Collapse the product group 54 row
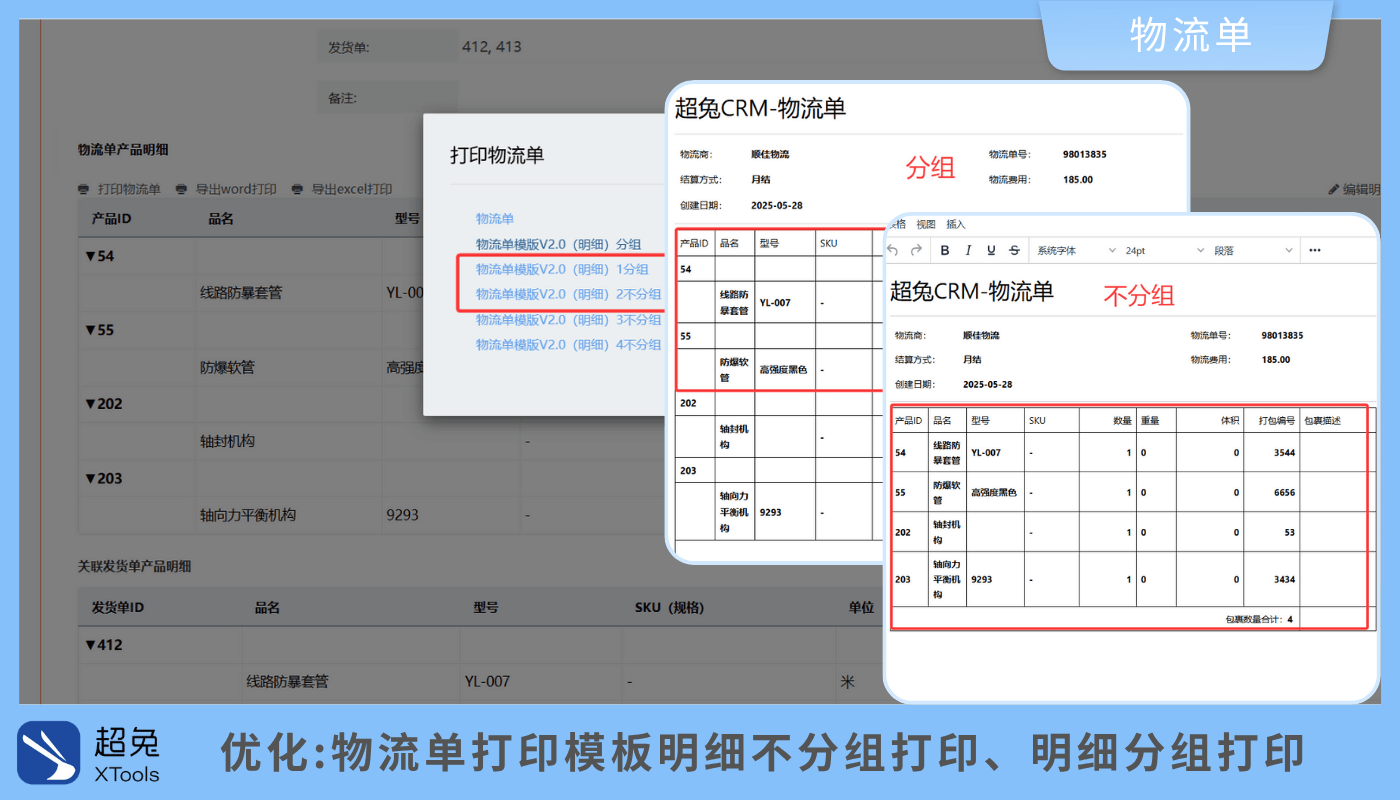 91,256
